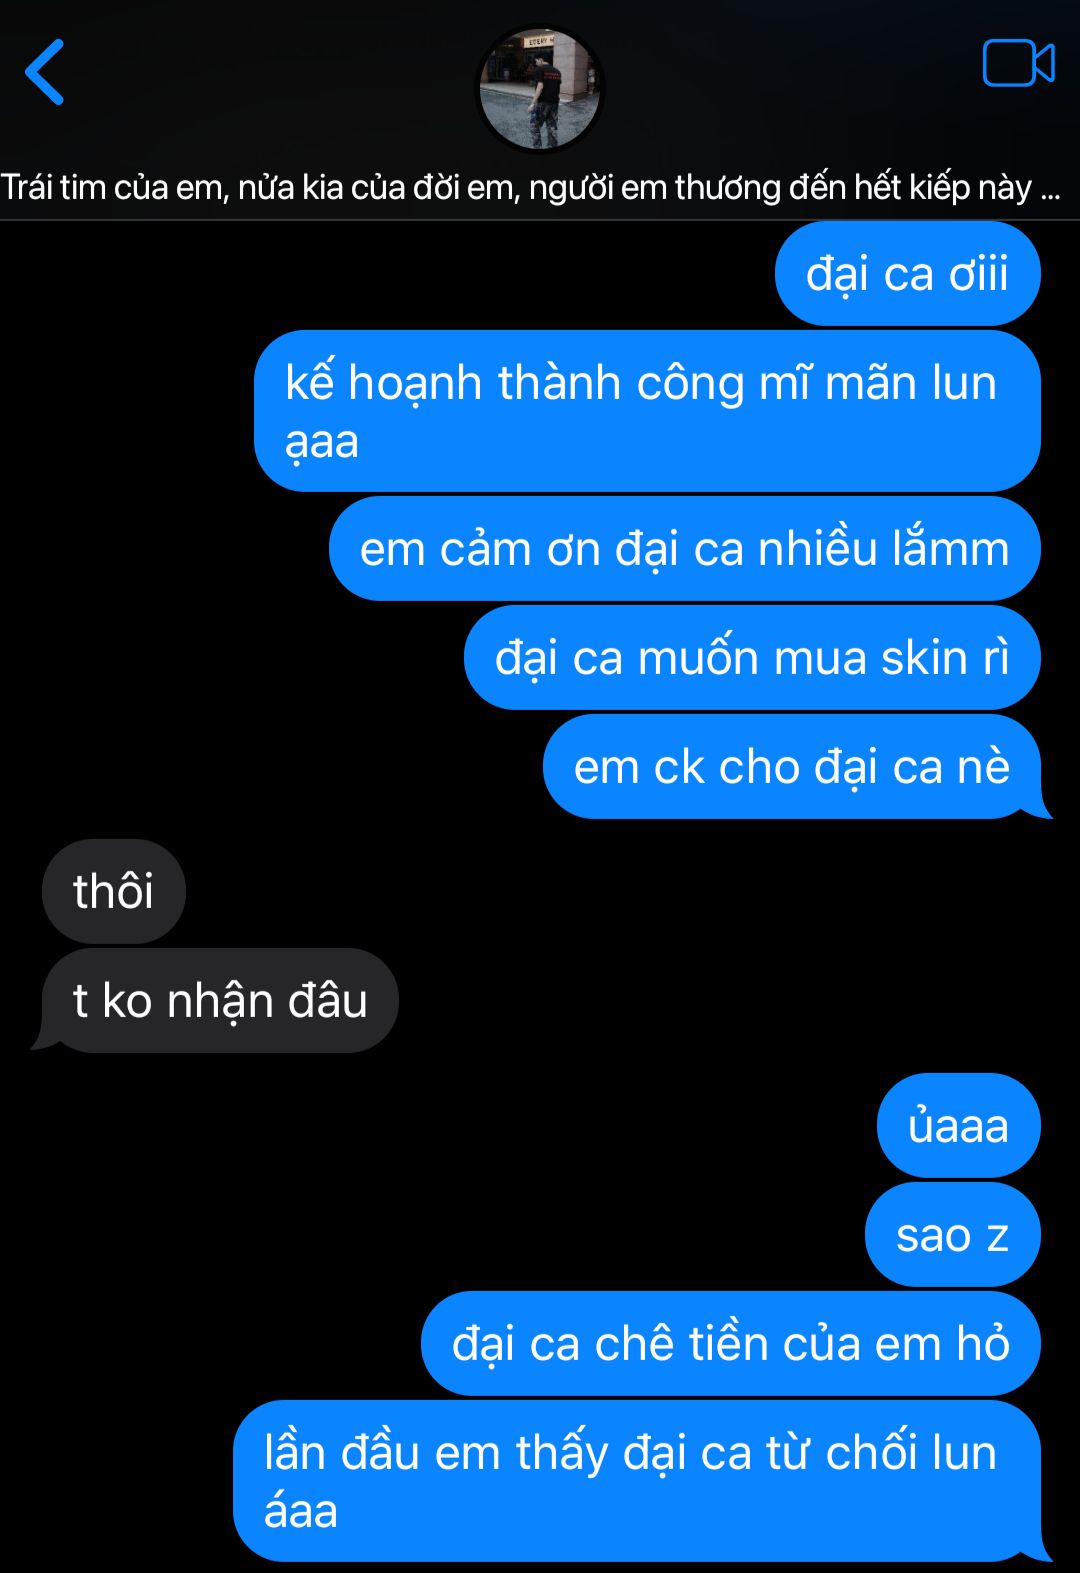The image size is (1080, 1573).
Task: Select 'đại ca chê tiền của em hỏ' message
Action: coord(730,1343)
